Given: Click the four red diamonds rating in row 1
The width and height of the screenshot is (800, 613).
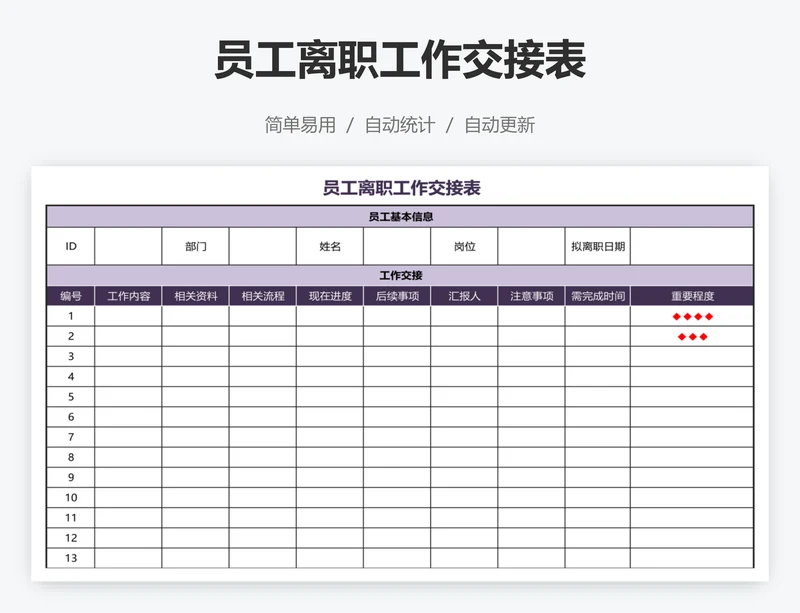Looking at the screenshot, I should tap(692, 316).
